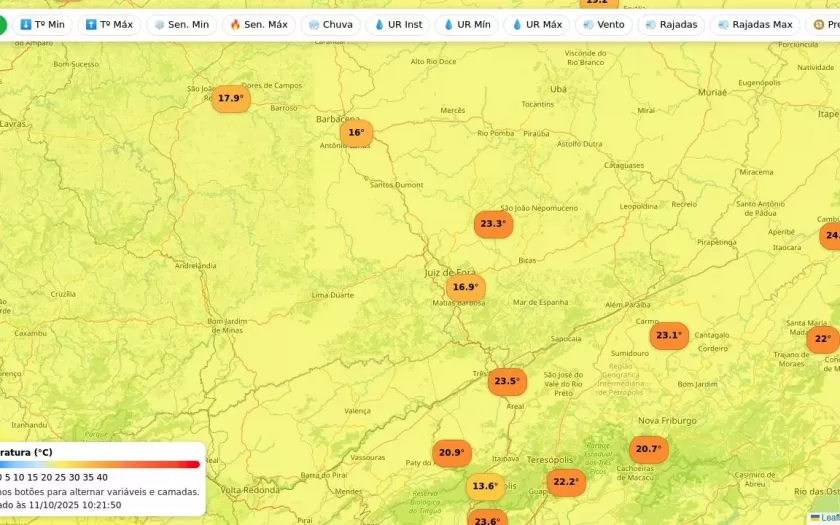Show the Sen. Min layer

point(181,25)
